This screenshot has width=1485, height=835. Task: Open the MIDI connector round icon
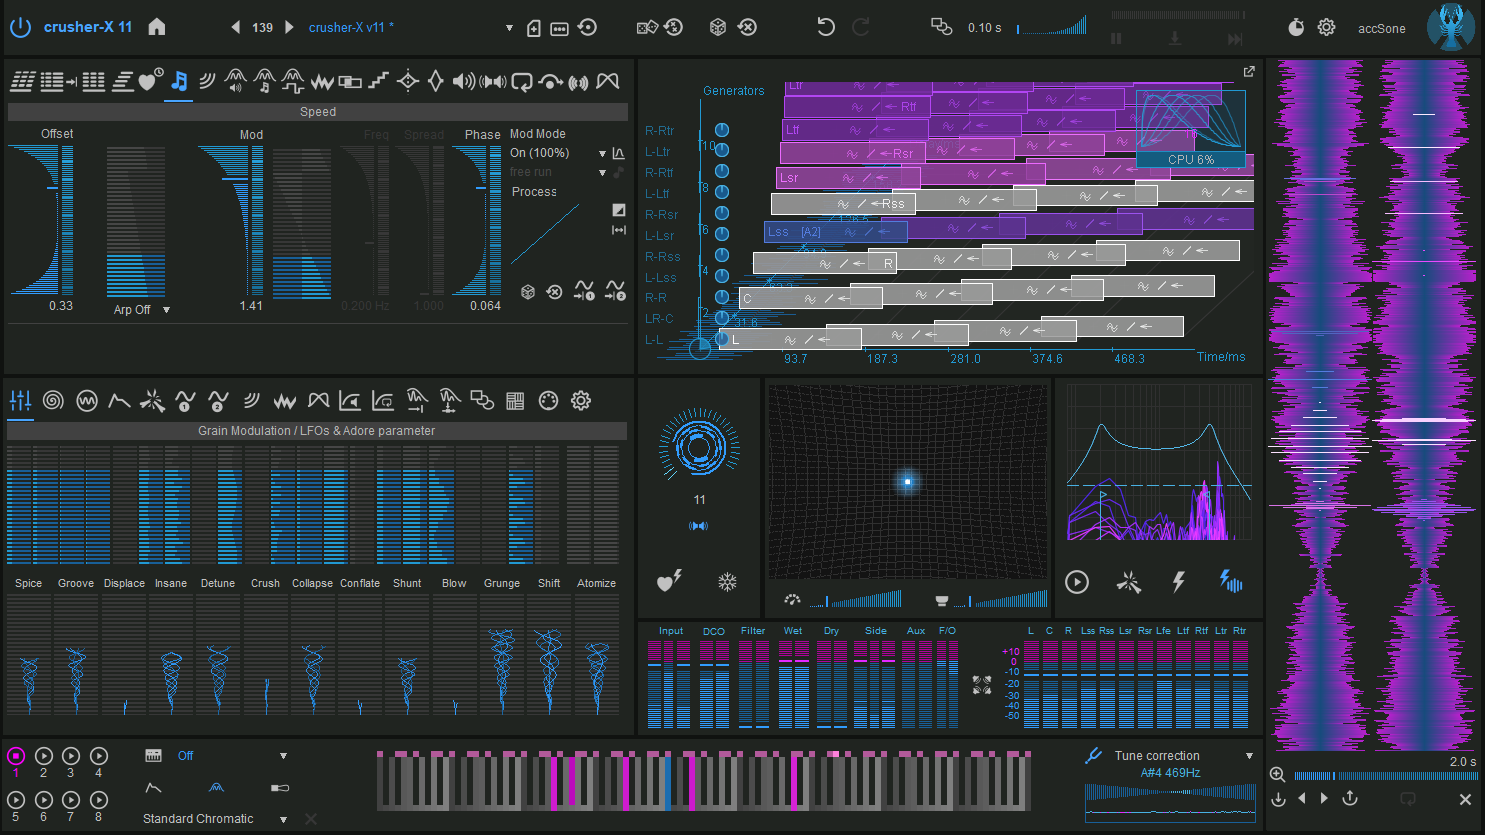coord(548,401)
